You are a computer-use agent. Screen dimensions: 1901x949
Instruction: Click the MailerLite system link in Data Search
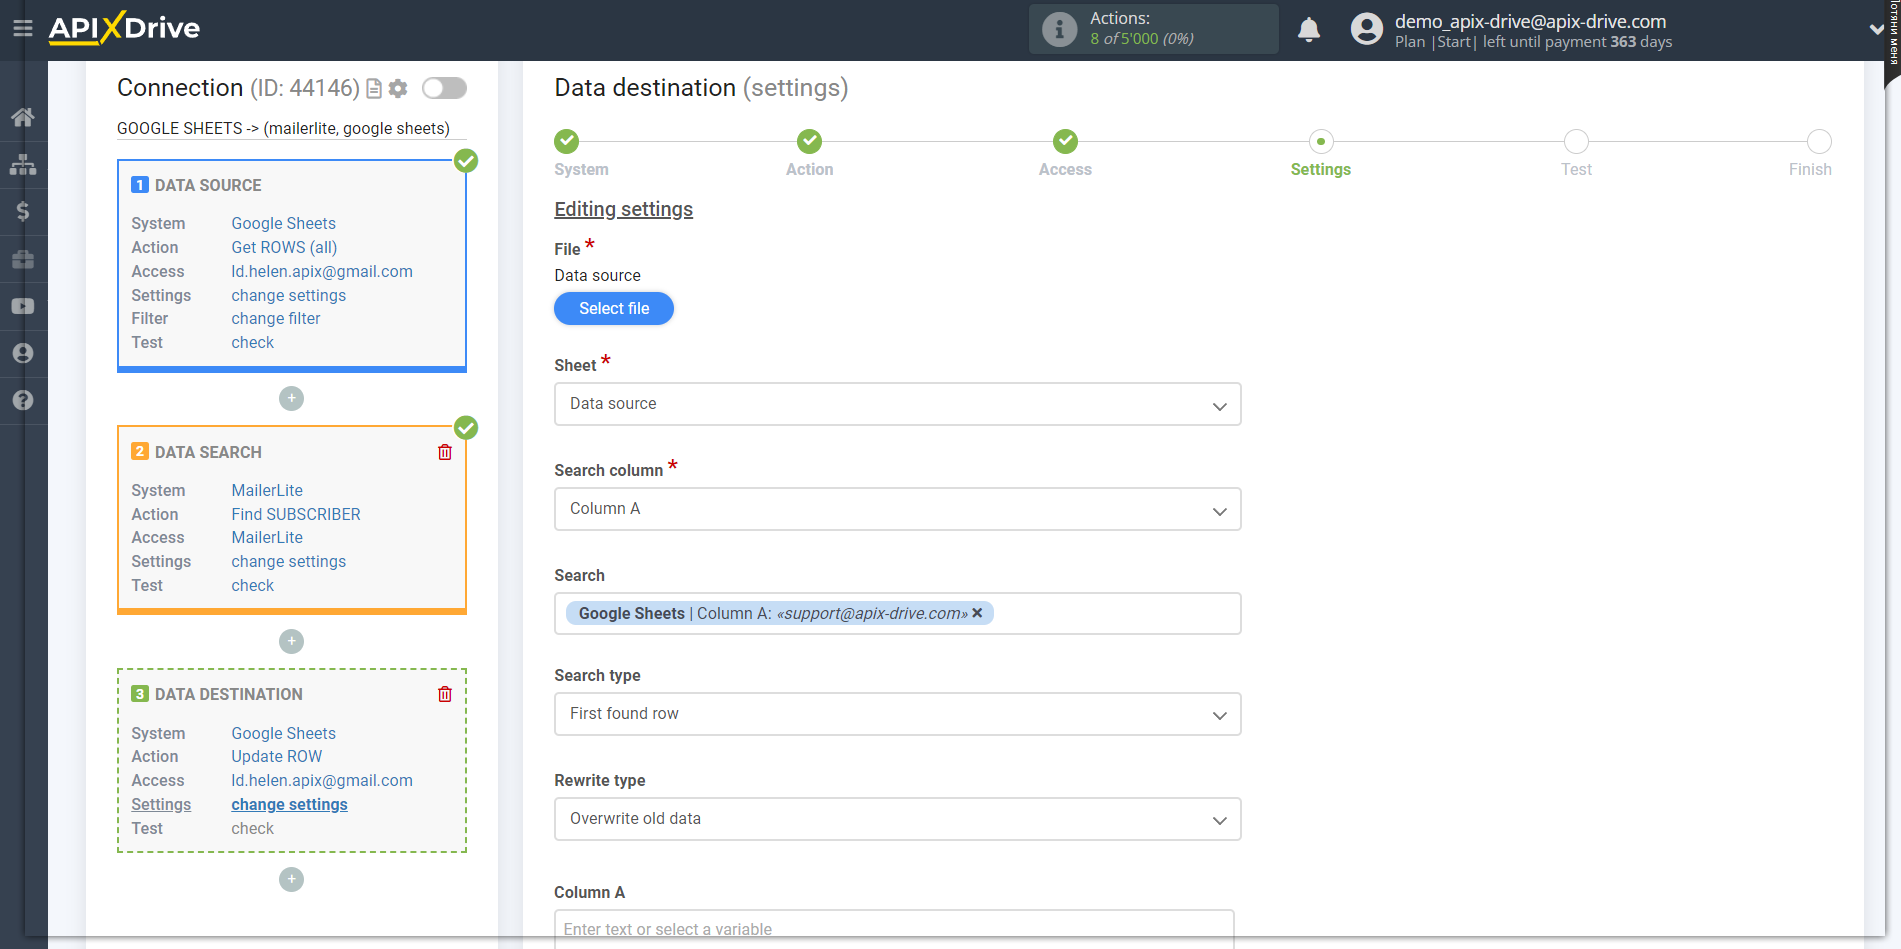pyautogui.click(x=267, y=490)
